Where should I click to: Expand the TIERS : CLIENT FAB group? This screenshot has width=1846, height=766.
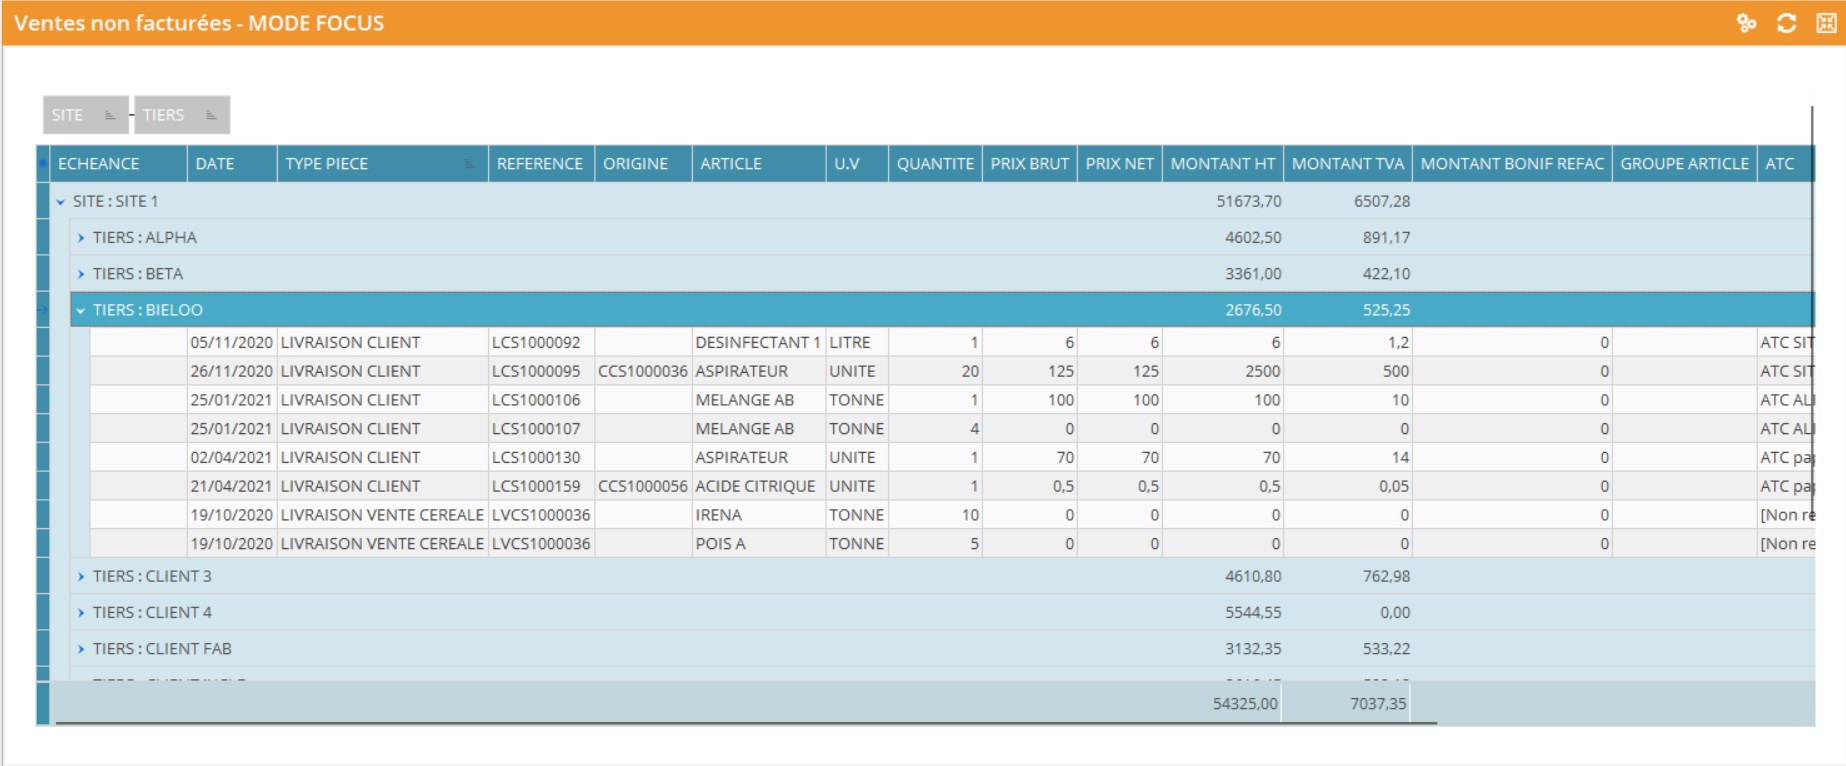[x=81, y=649]
